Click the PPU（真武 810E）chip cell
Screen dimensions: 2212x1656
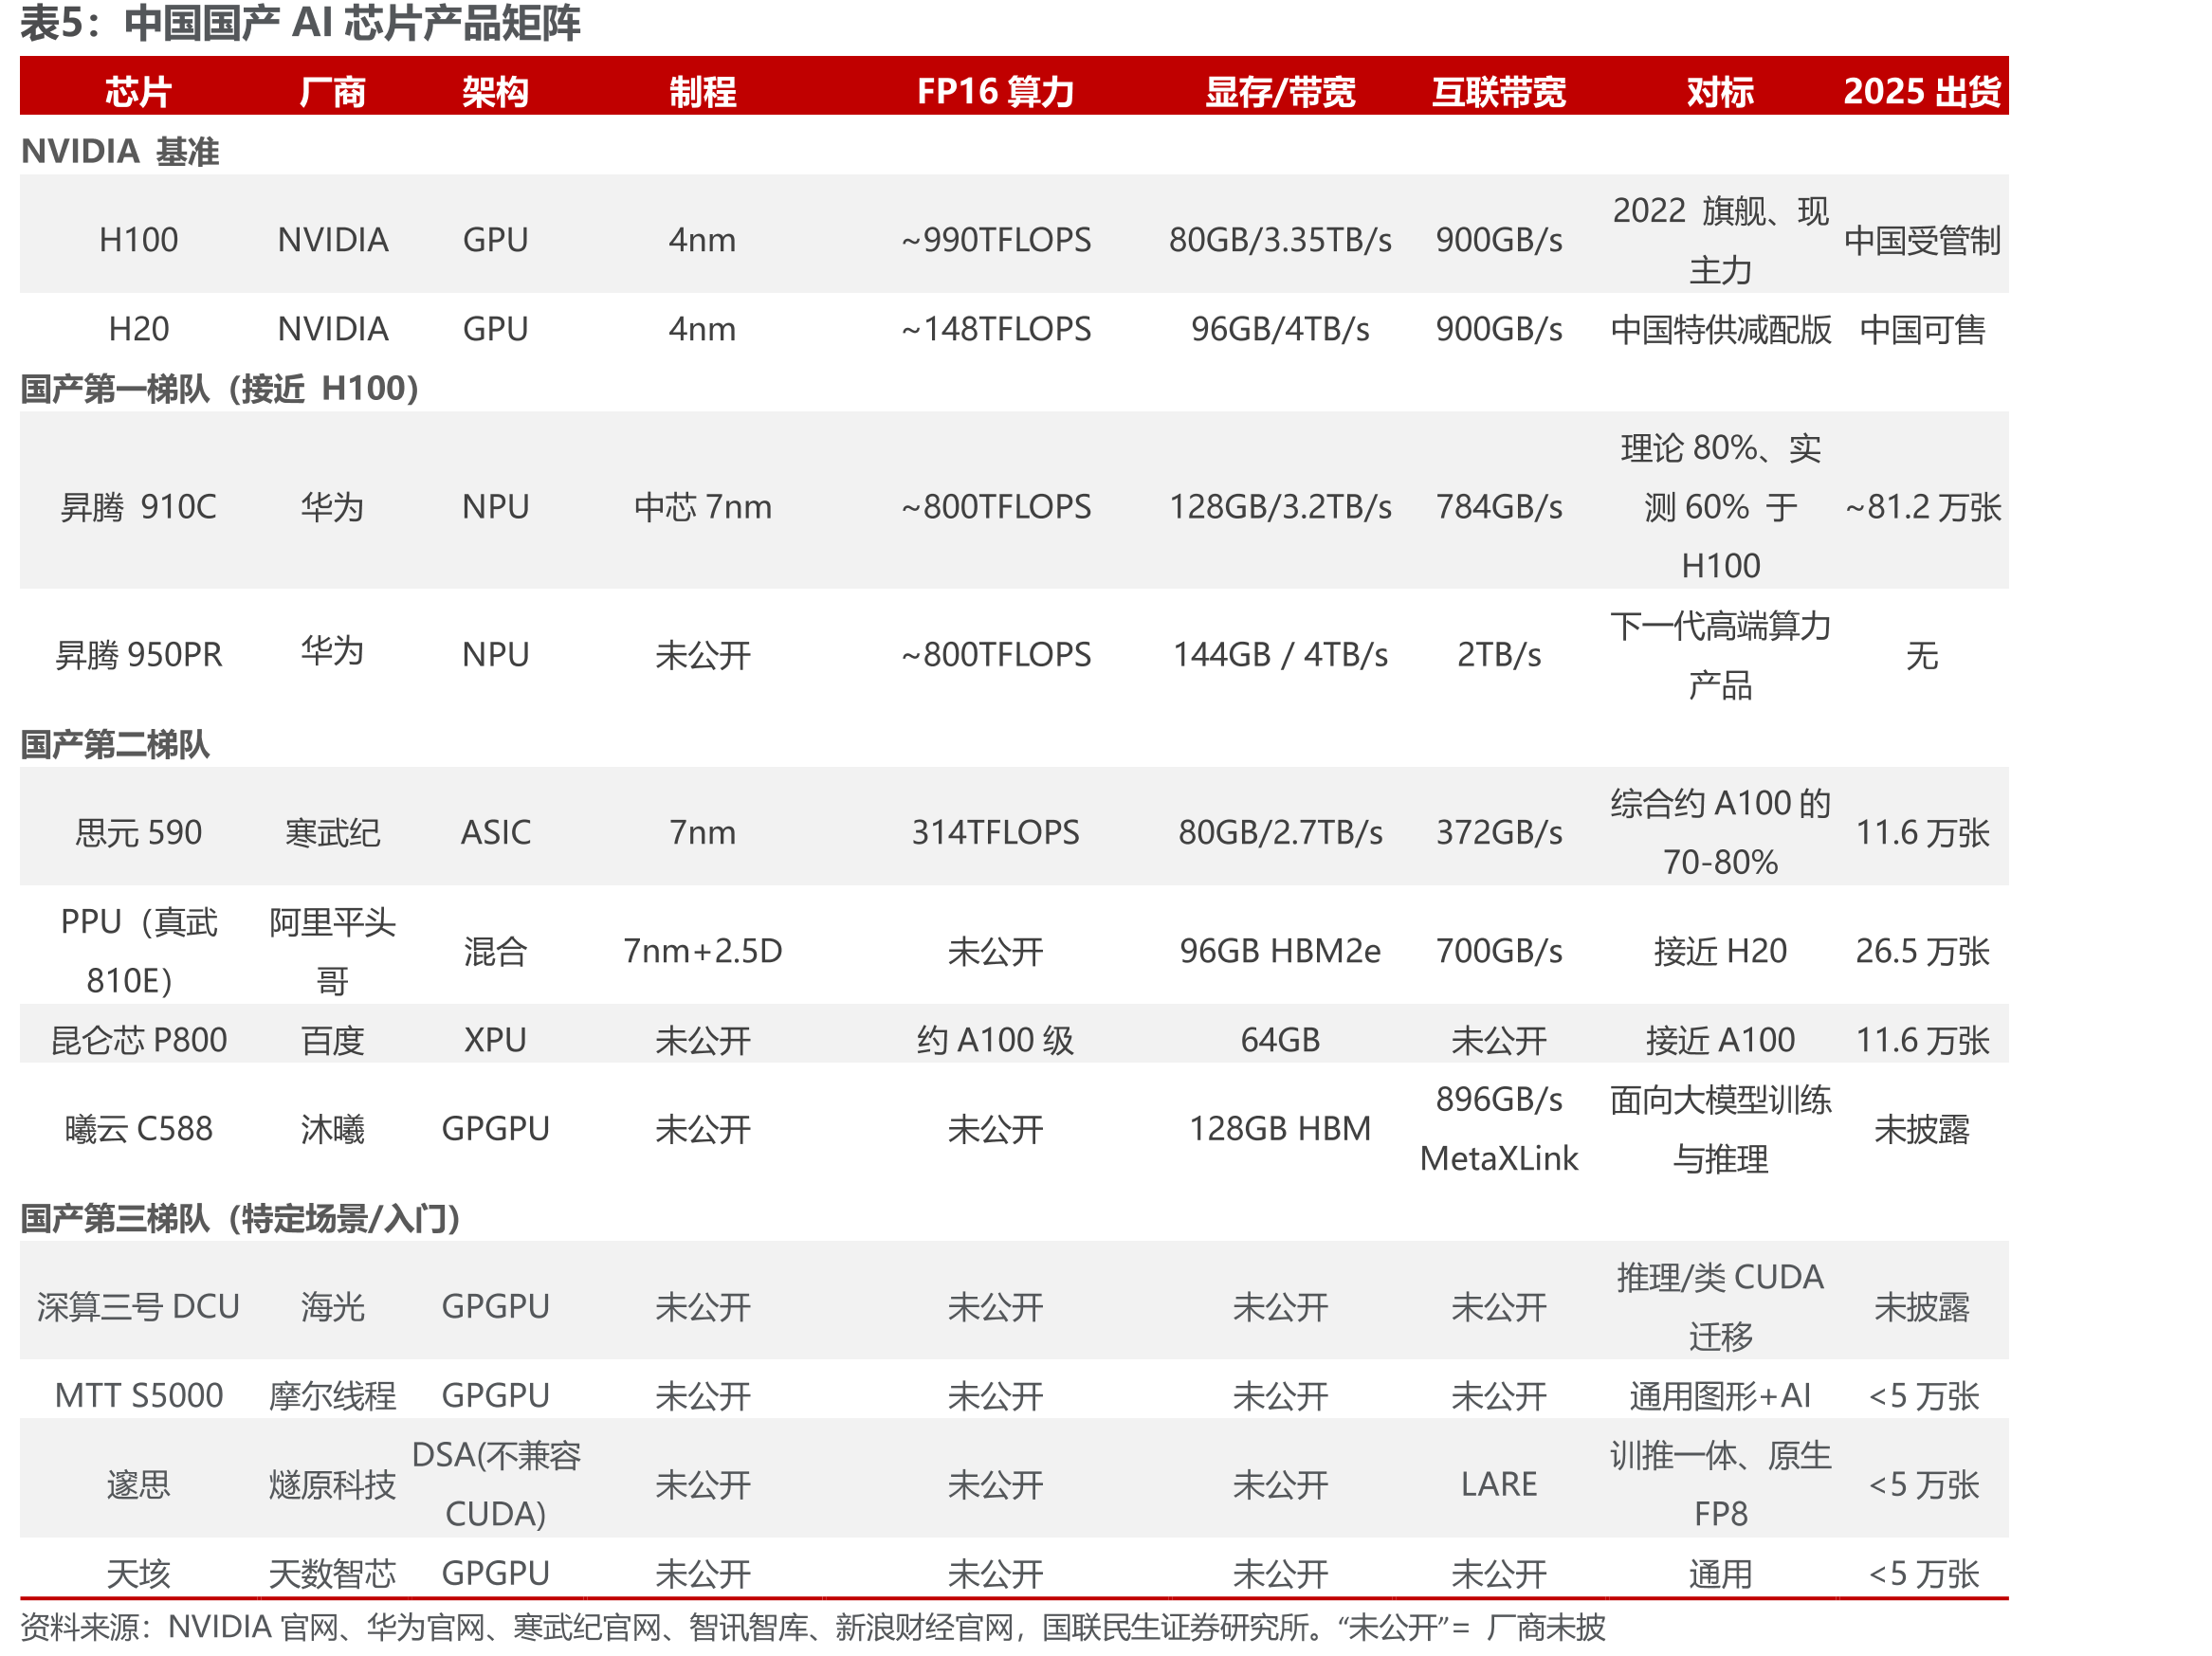138,951
